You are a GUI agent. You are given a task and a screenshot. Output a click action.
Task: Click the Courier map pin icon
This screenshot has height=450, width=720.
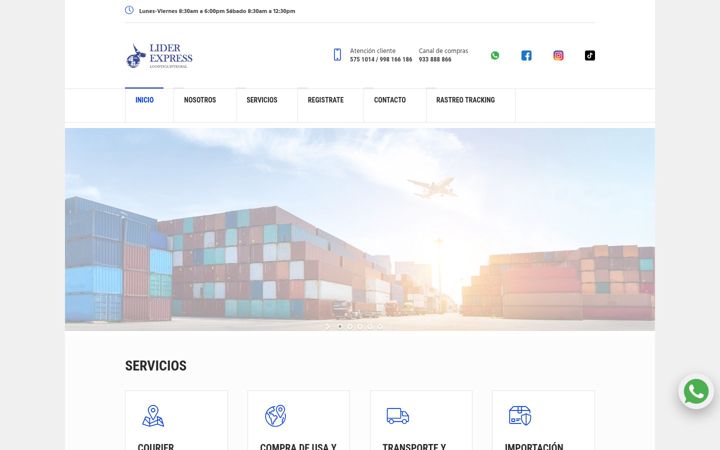tap(153, 416)
